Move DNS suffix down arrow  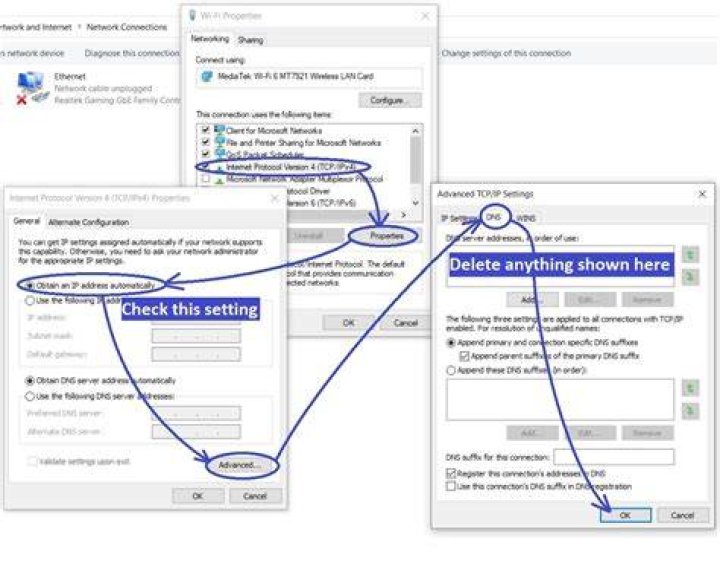coord(690,411)
